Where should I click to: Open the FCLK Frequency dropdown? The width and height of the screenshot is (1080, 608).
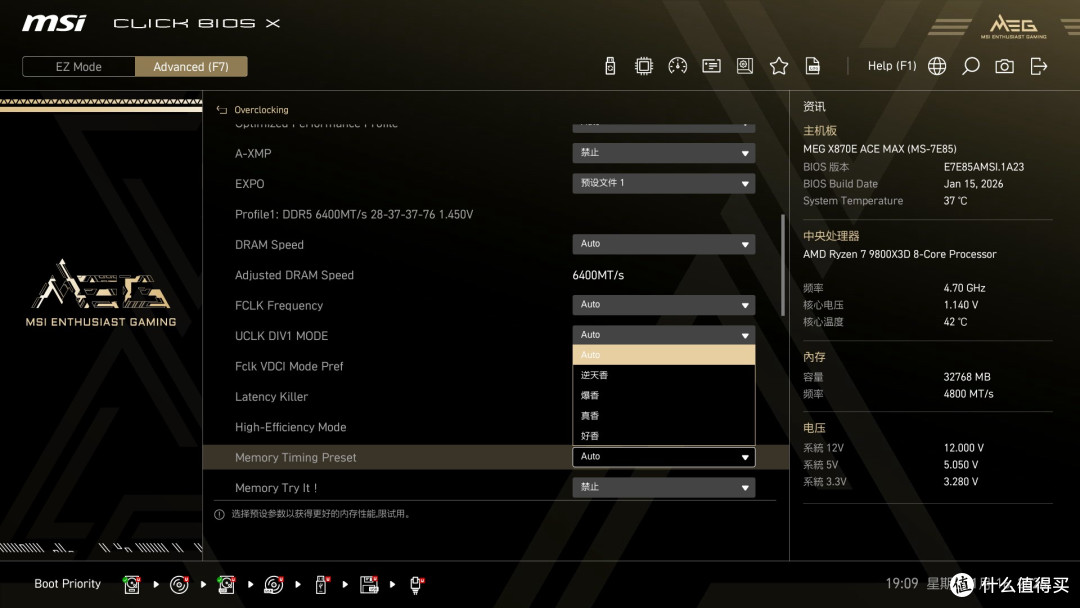(663, 304)
